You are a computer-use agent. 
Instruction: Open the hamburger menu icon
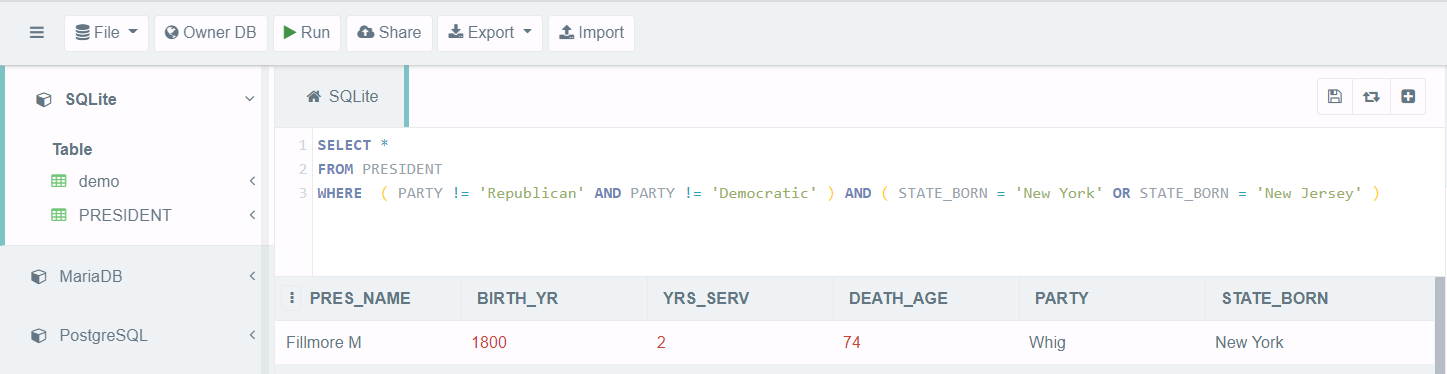coord(37,33)
